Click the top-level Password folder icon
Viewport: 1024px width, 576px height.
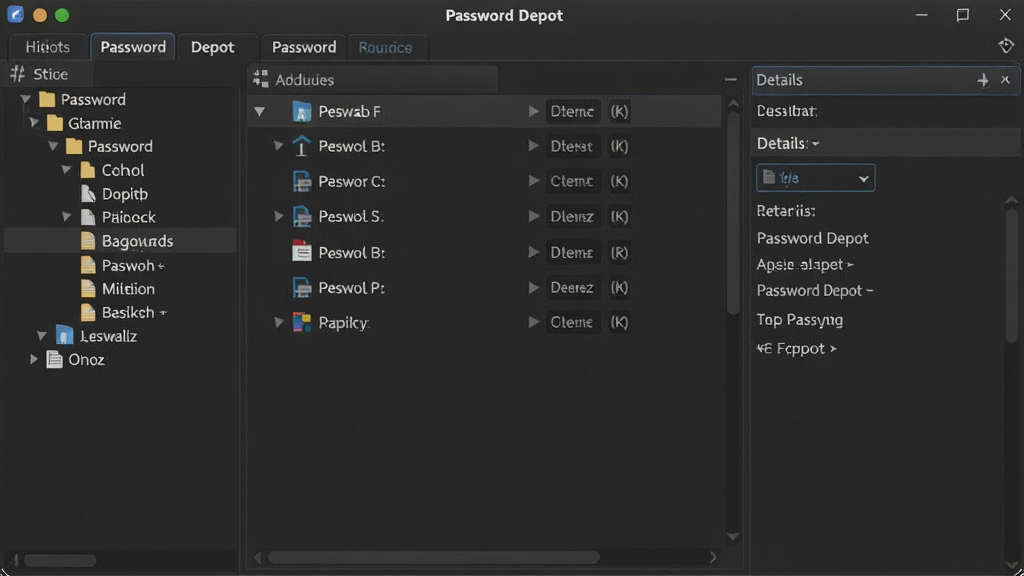tap(46, 99)
